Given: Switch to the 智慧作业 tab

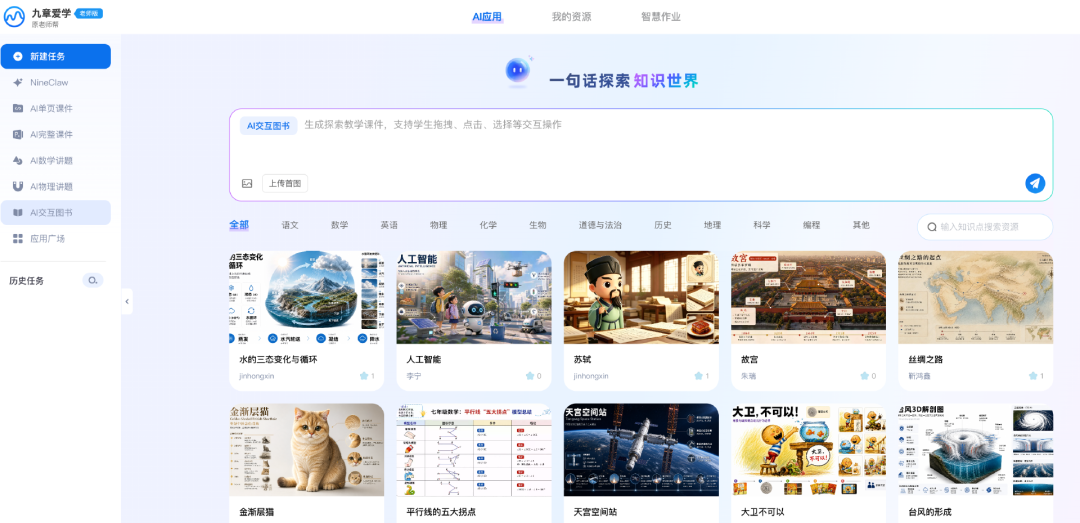Looking at the screenshot, I should [661, 17].
